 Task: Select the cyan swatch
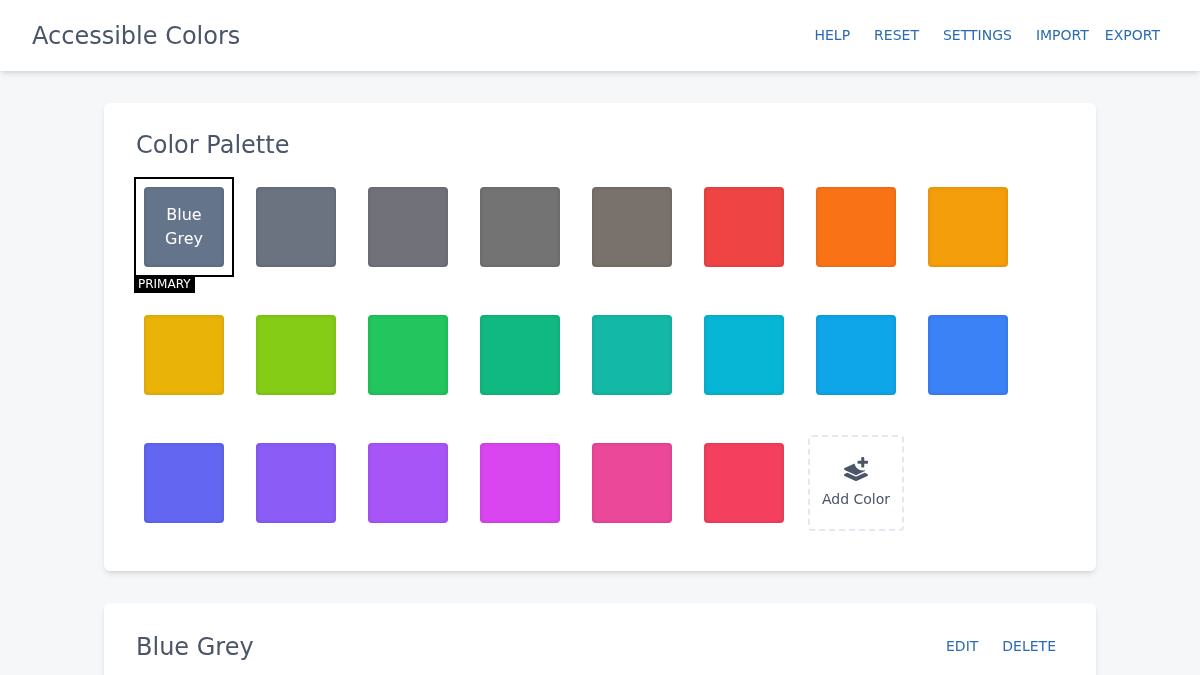tap(744, 355)
